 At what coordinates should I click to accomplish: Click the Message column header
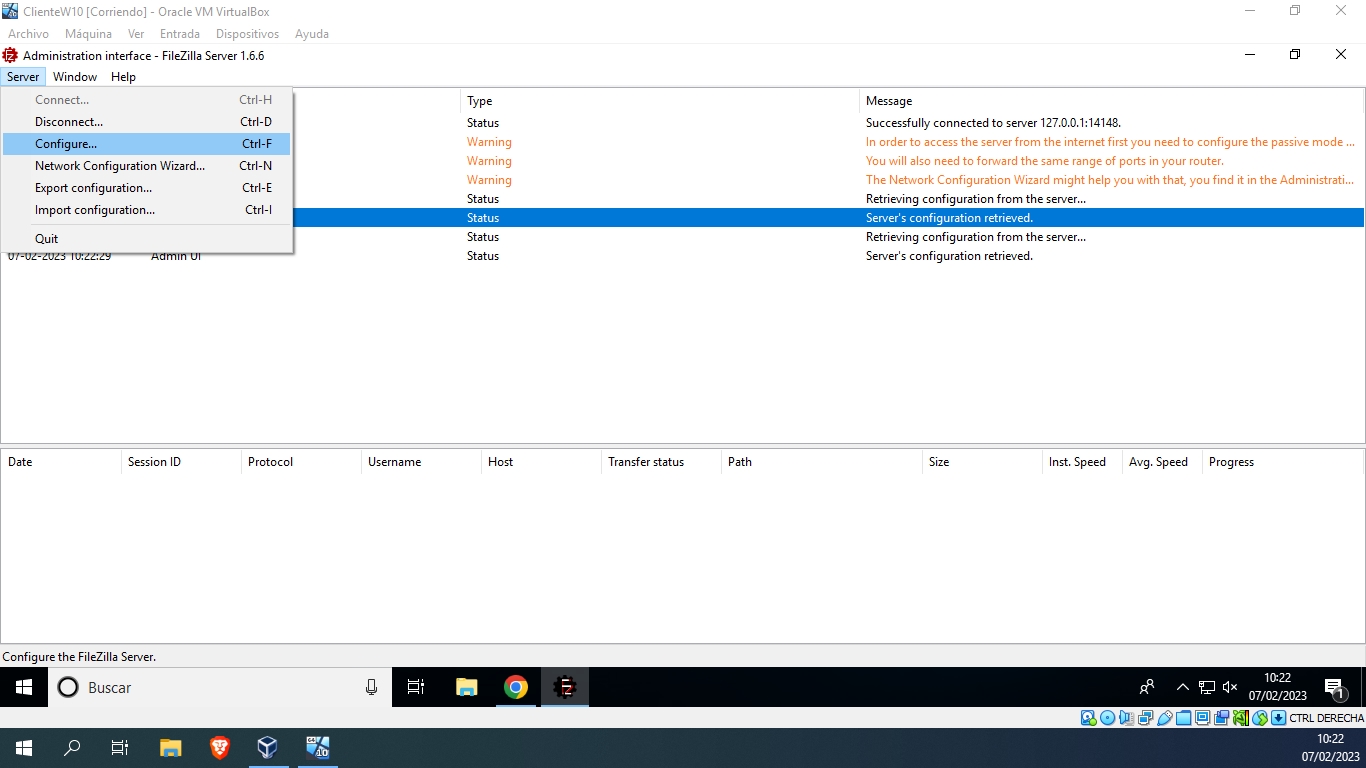tap(1111, 101)
